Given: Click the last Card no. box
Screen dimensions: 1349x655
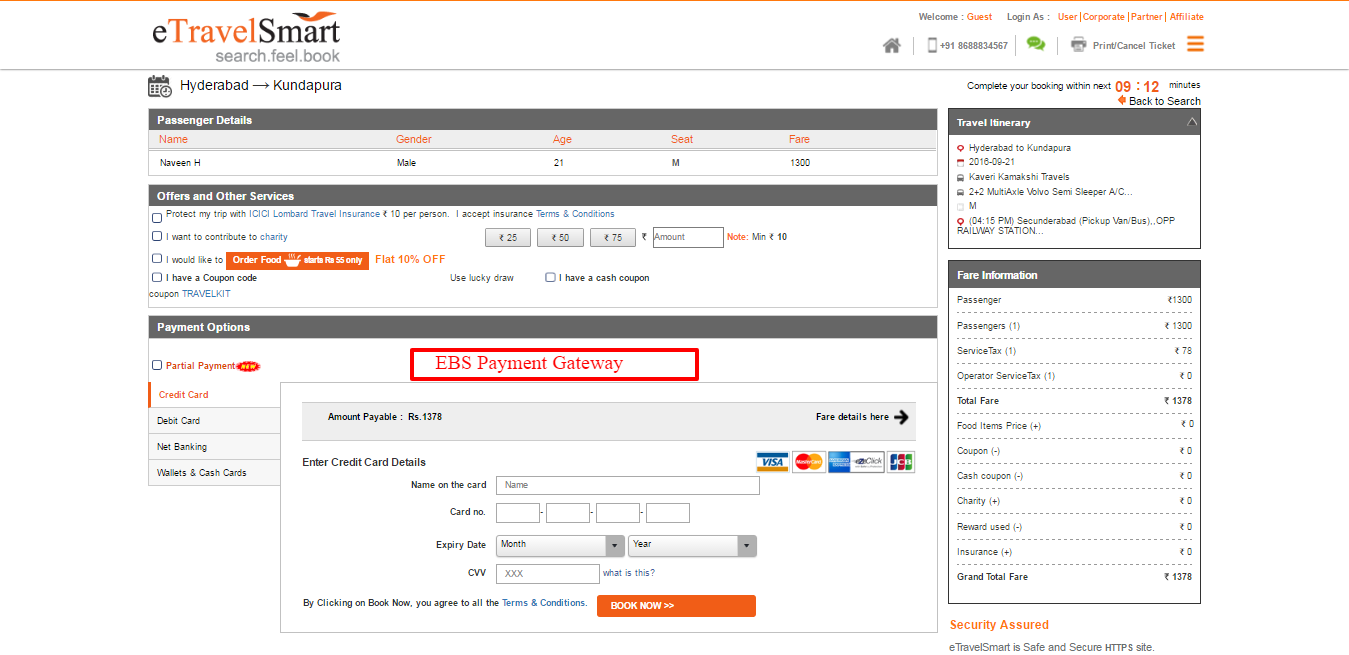Looking at the screenshot, I should coord(668,513).
